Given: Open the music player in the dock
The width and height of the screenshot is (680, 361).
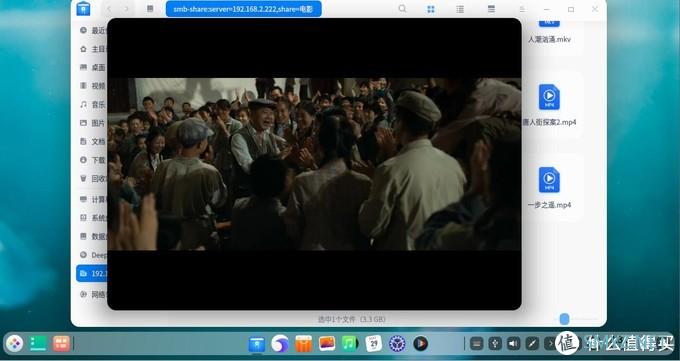Looking at the screenshot, I should click(x=350, y=344).
